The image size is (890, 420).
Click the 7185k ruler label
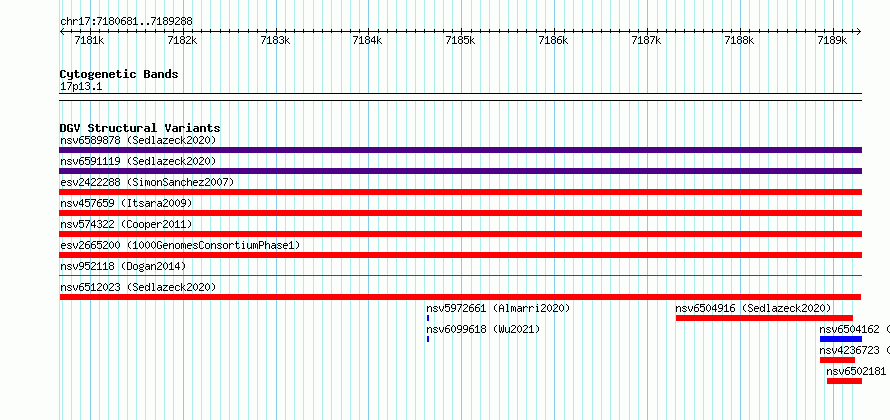(460, 40)
